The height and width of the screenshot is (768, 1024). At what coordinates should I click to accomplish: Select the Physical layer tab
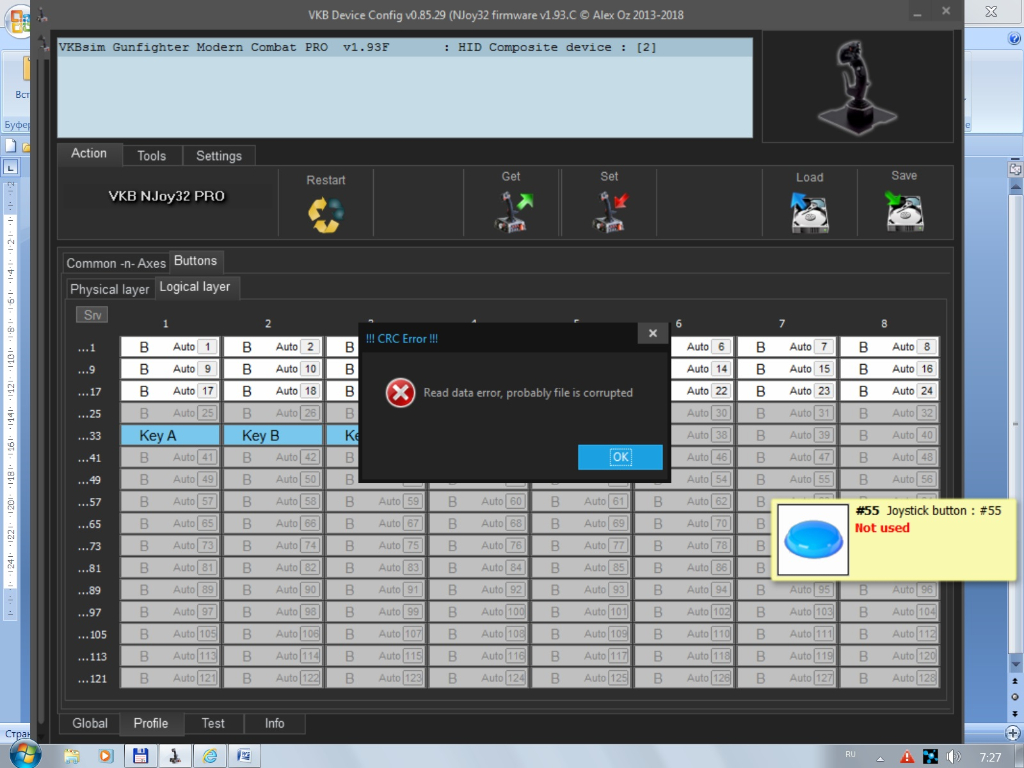tap(109, 289)
